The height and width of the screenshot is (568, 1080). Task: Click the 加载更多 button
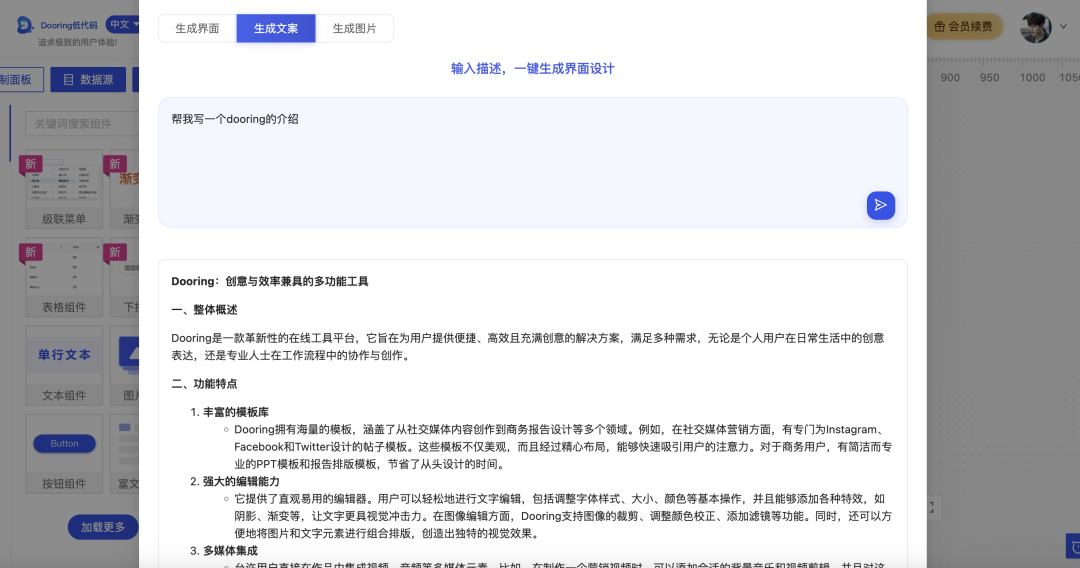click(103, 527)
